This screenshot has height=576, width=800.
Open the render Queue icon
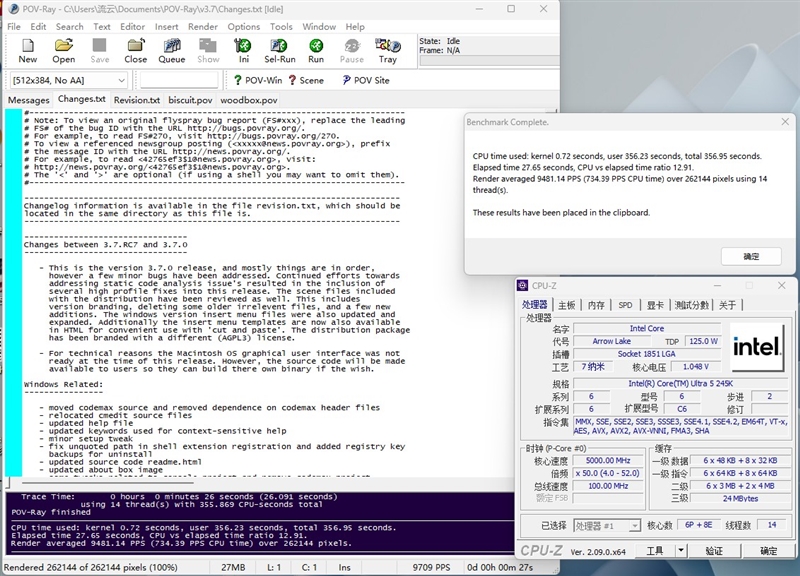172,51
